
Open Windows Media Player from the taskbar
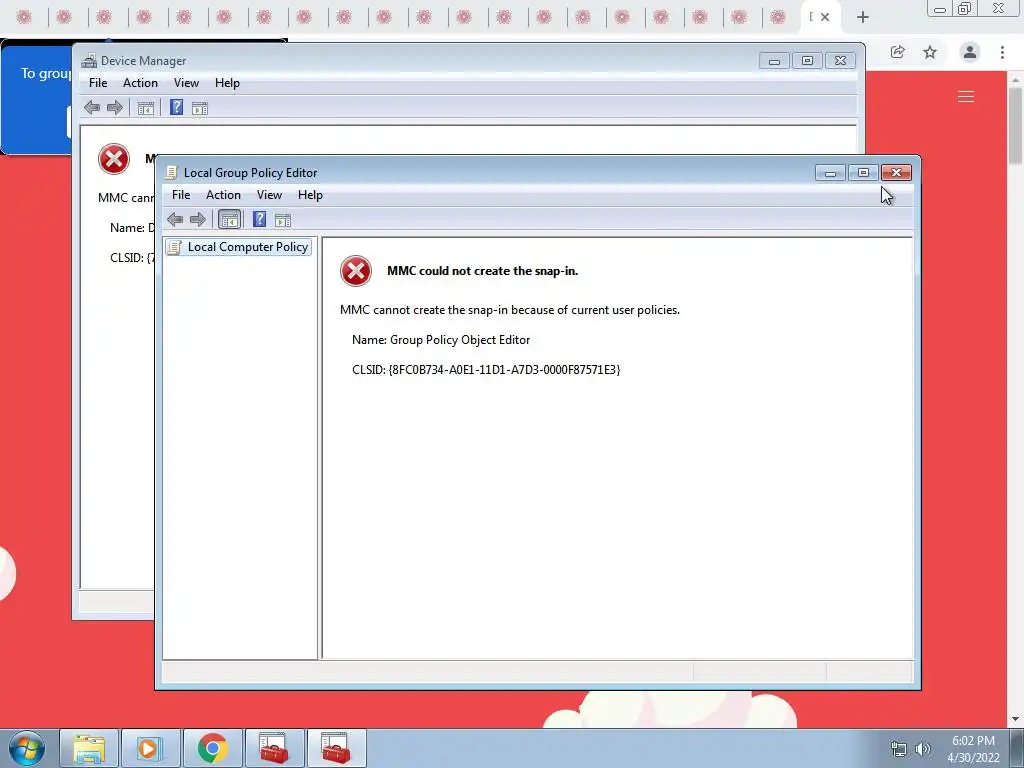(x=150, y=748)
